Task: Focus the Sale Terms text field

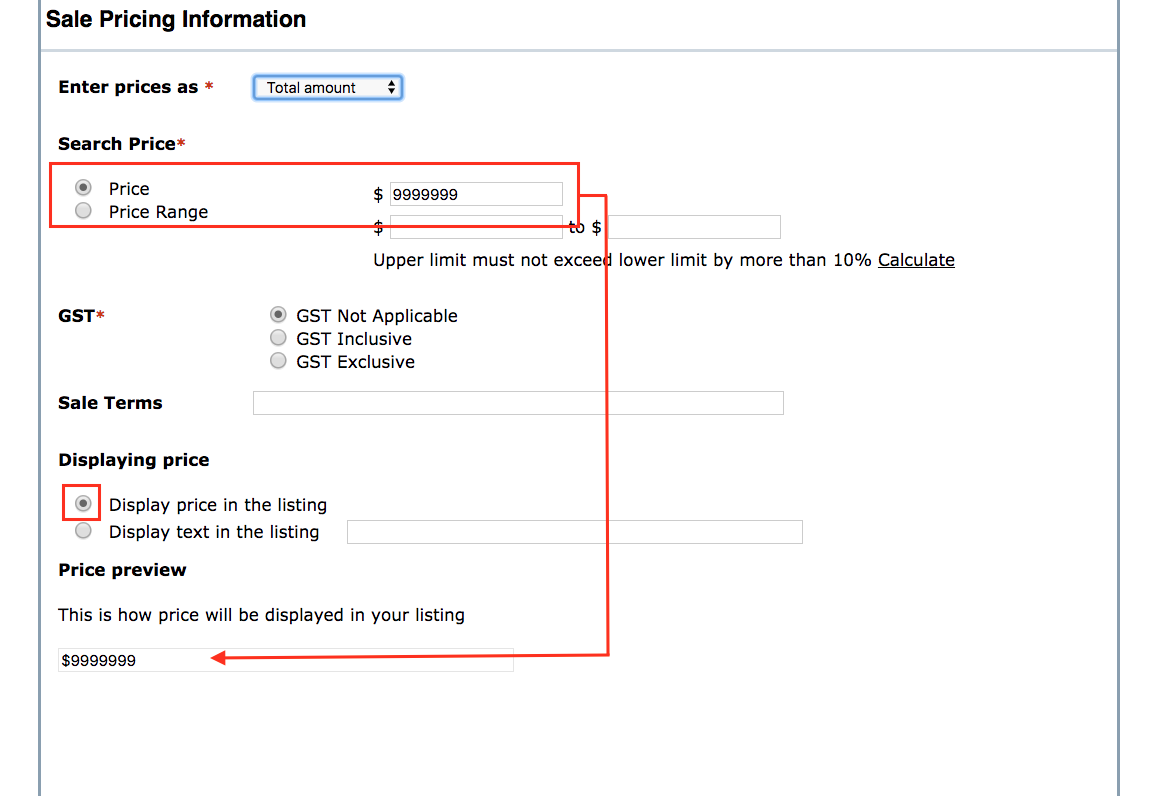Action: pos(518,403)
